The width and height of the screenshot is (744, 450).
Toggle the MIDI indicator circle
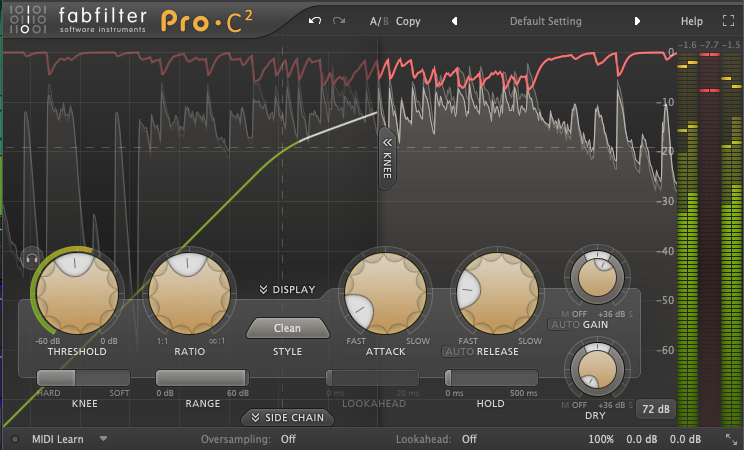[15, 440]
